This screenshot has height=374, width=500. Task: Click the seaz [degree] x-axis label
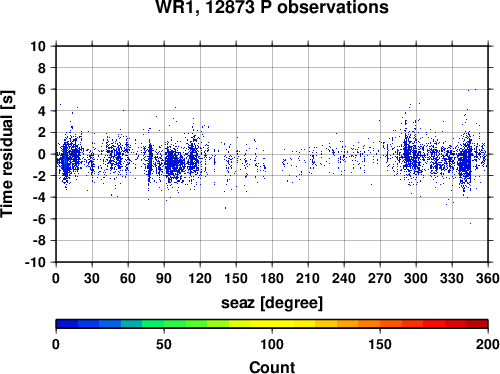(x=272, y=303)
